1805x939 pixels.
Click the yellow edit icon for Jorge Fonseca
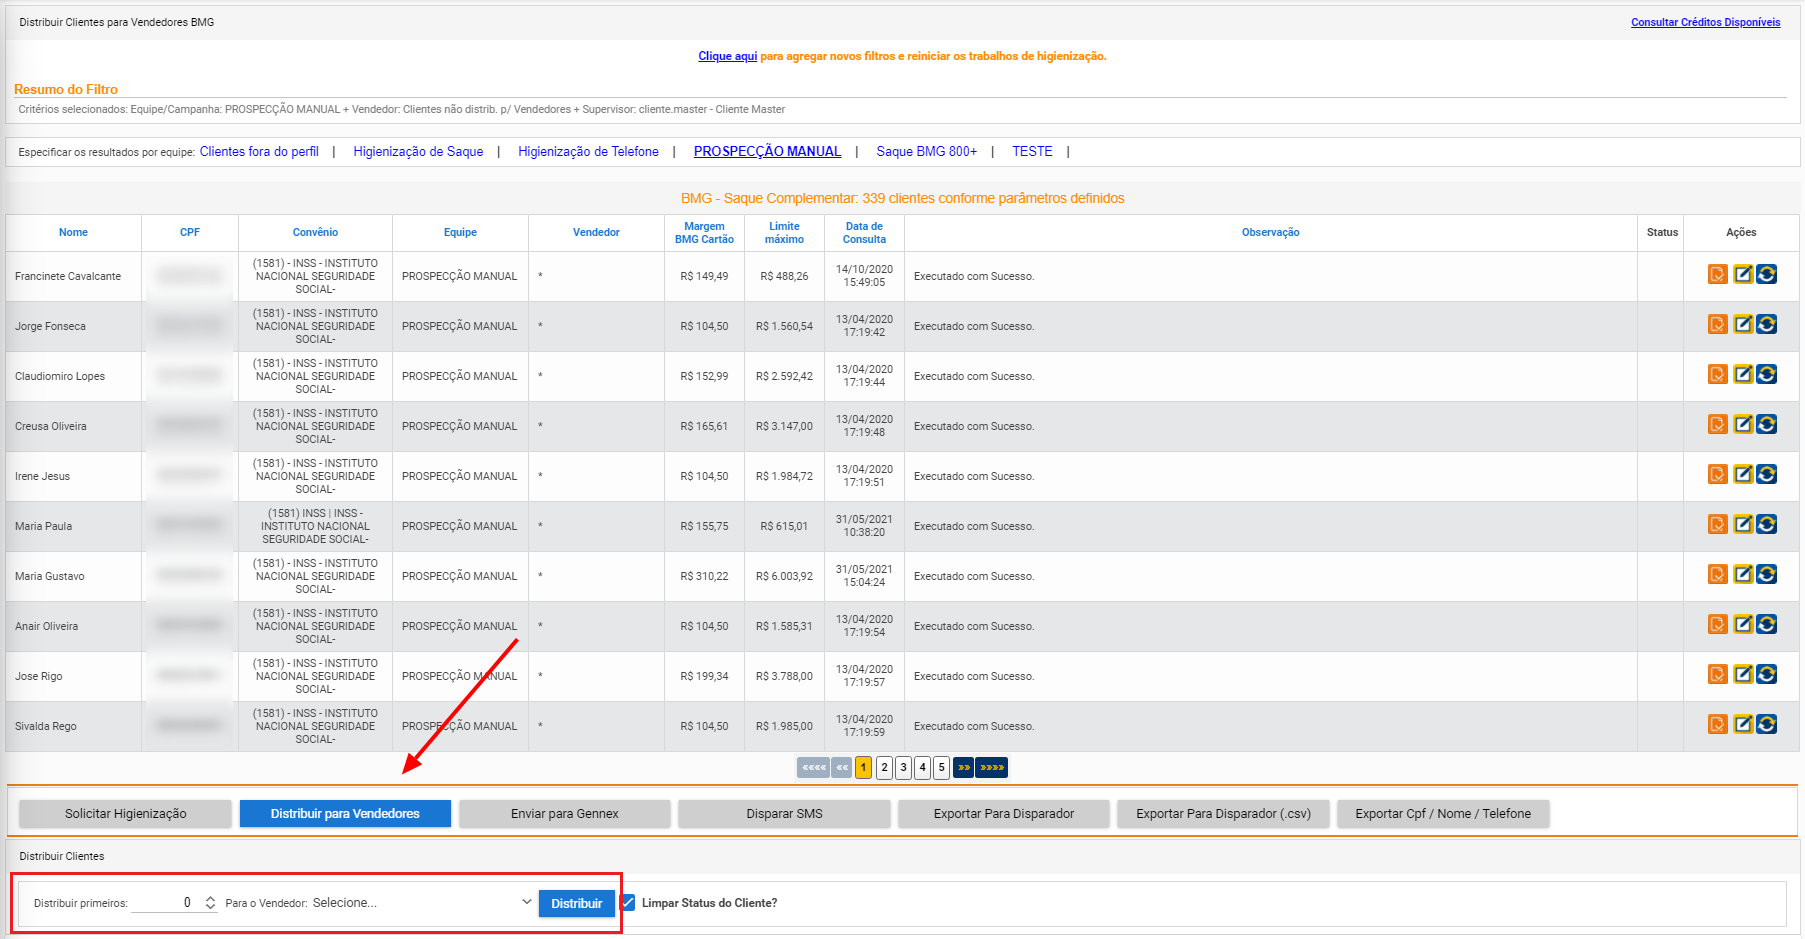pos(1742,325)
